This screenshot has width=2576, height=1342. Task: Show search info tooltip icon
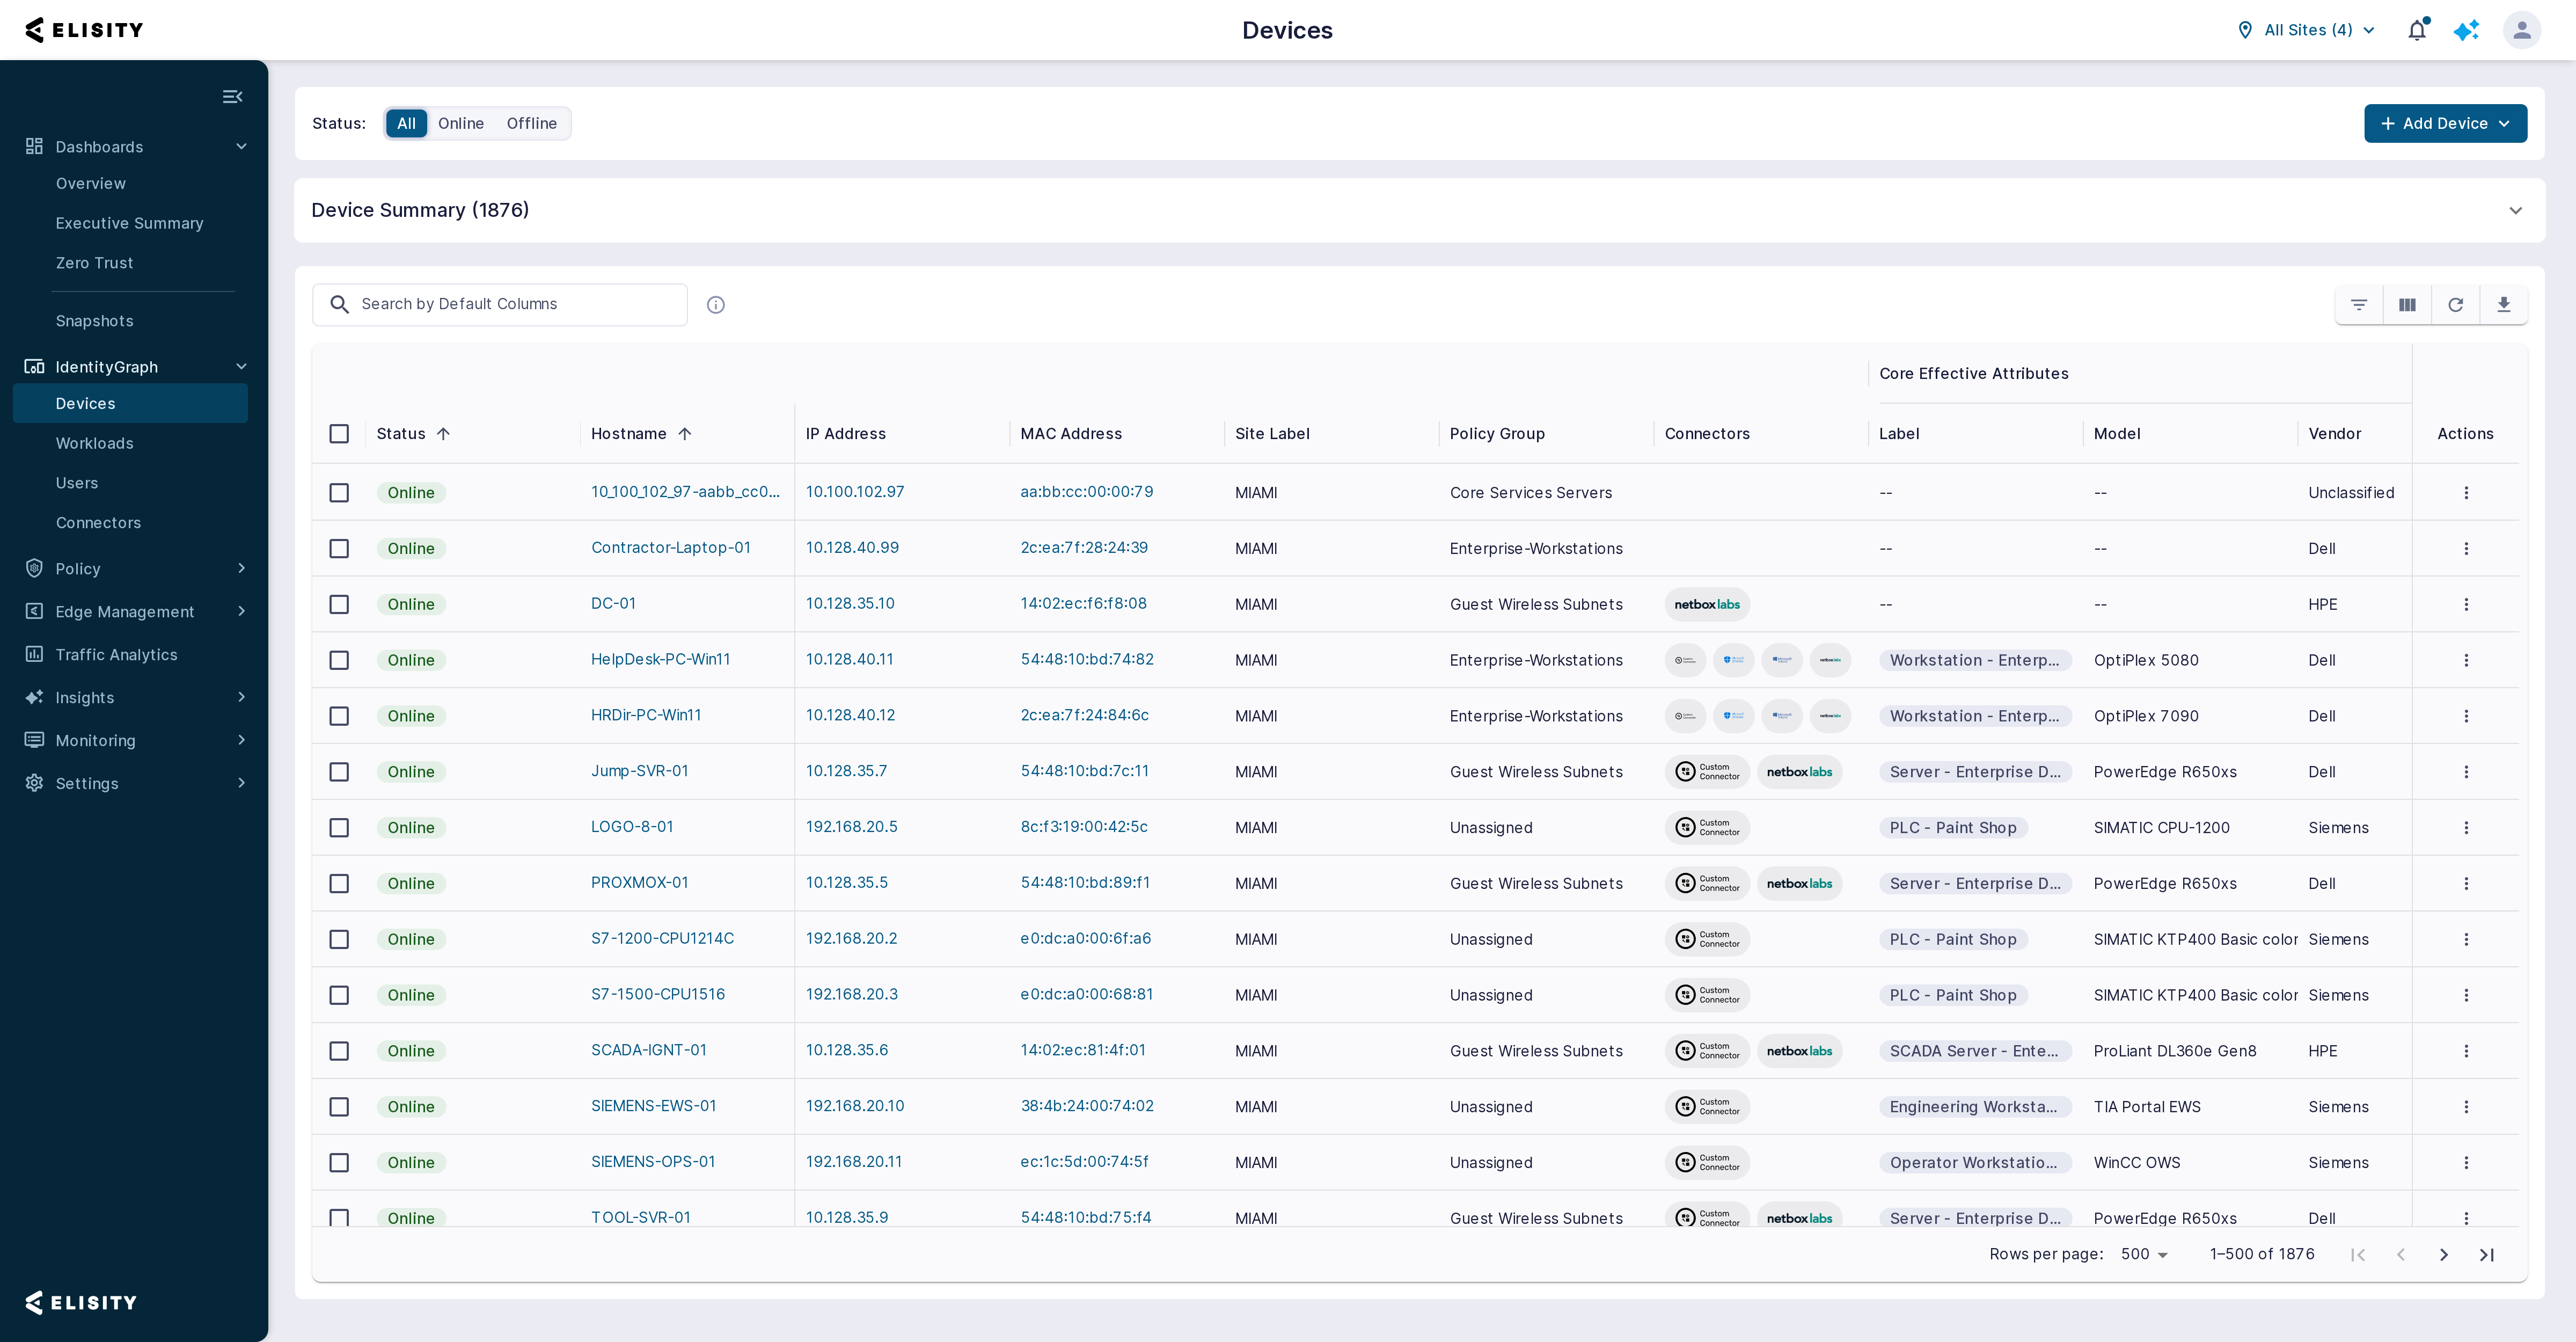(x=715, y=305)
